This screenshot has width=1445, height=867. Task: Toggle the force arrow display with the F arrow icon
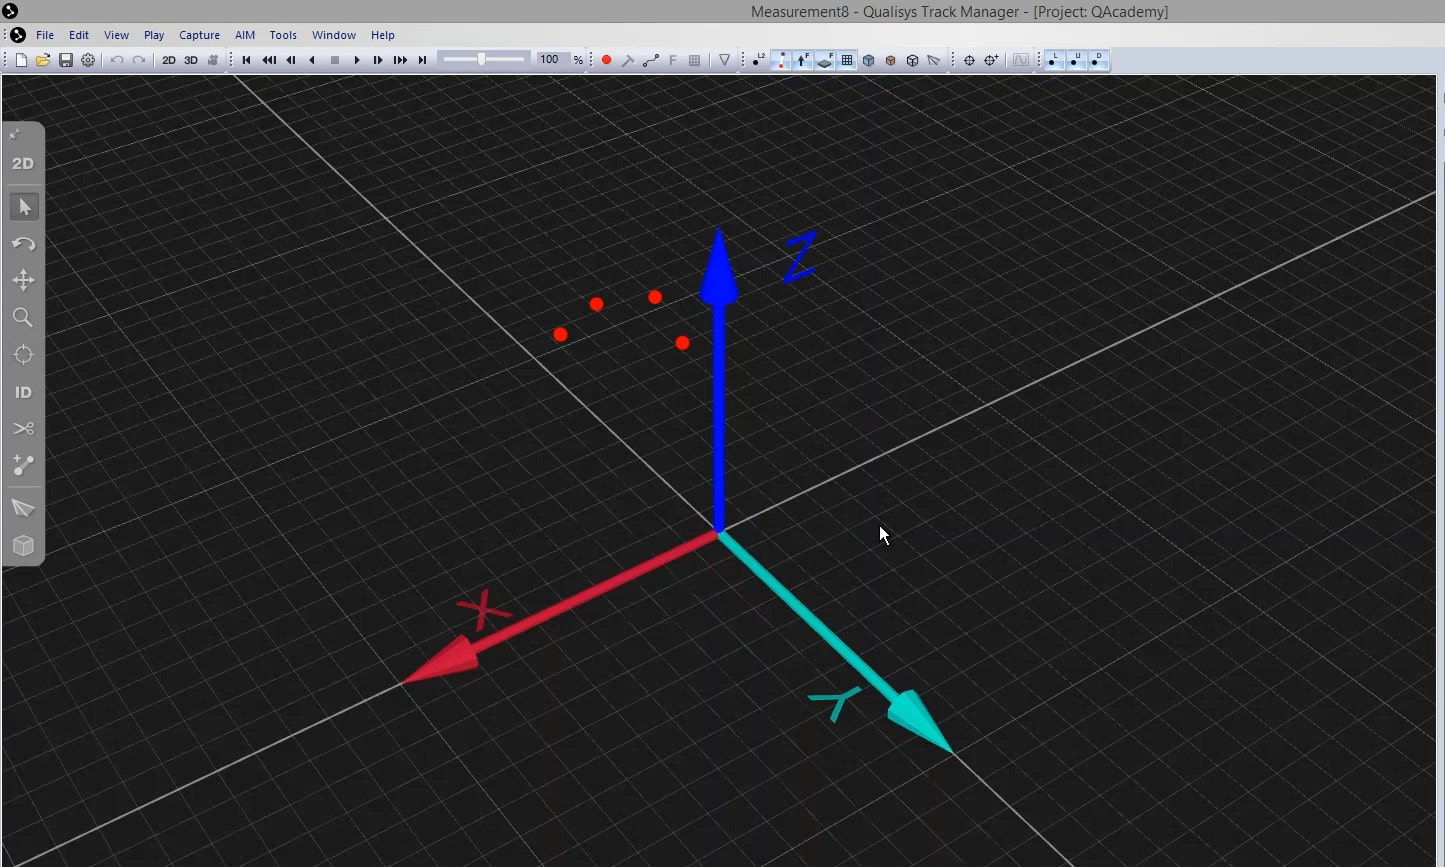coord(802,60)
